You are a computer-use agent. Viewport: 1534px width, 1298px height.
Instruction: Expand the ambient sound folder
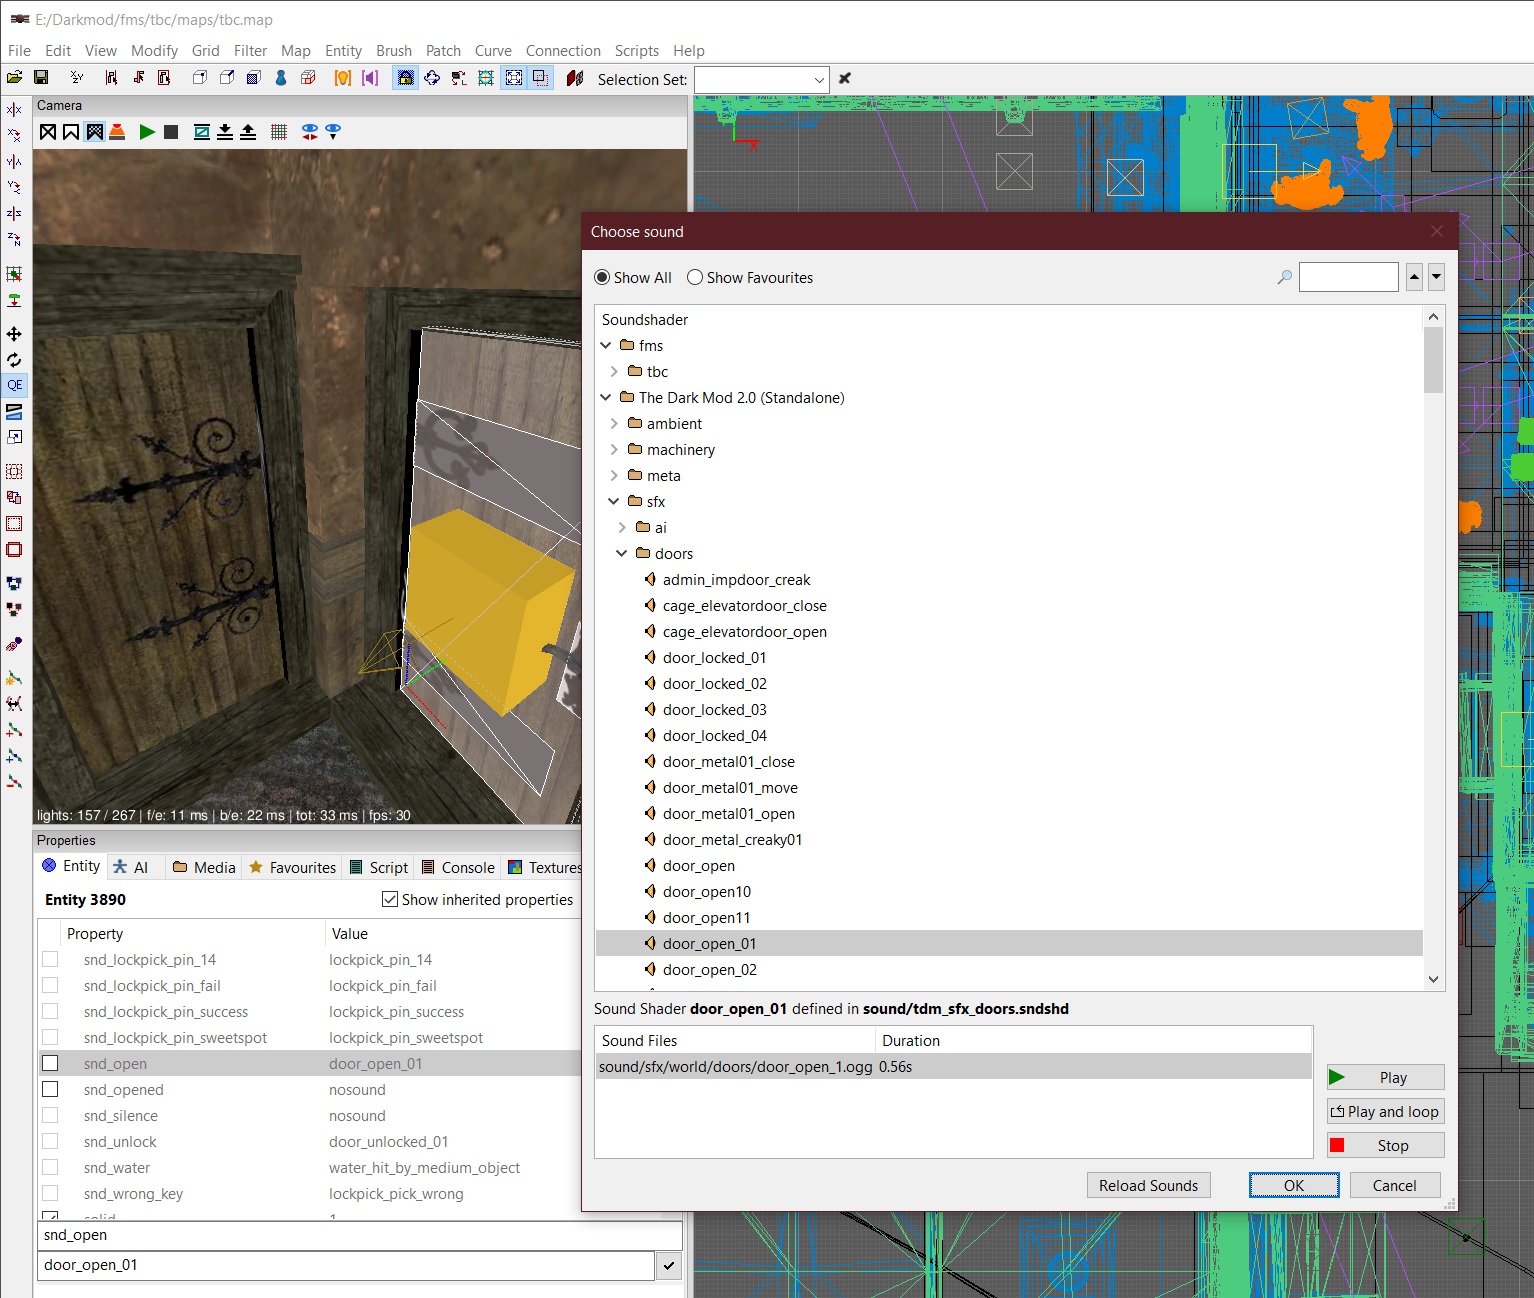[614, 424]
